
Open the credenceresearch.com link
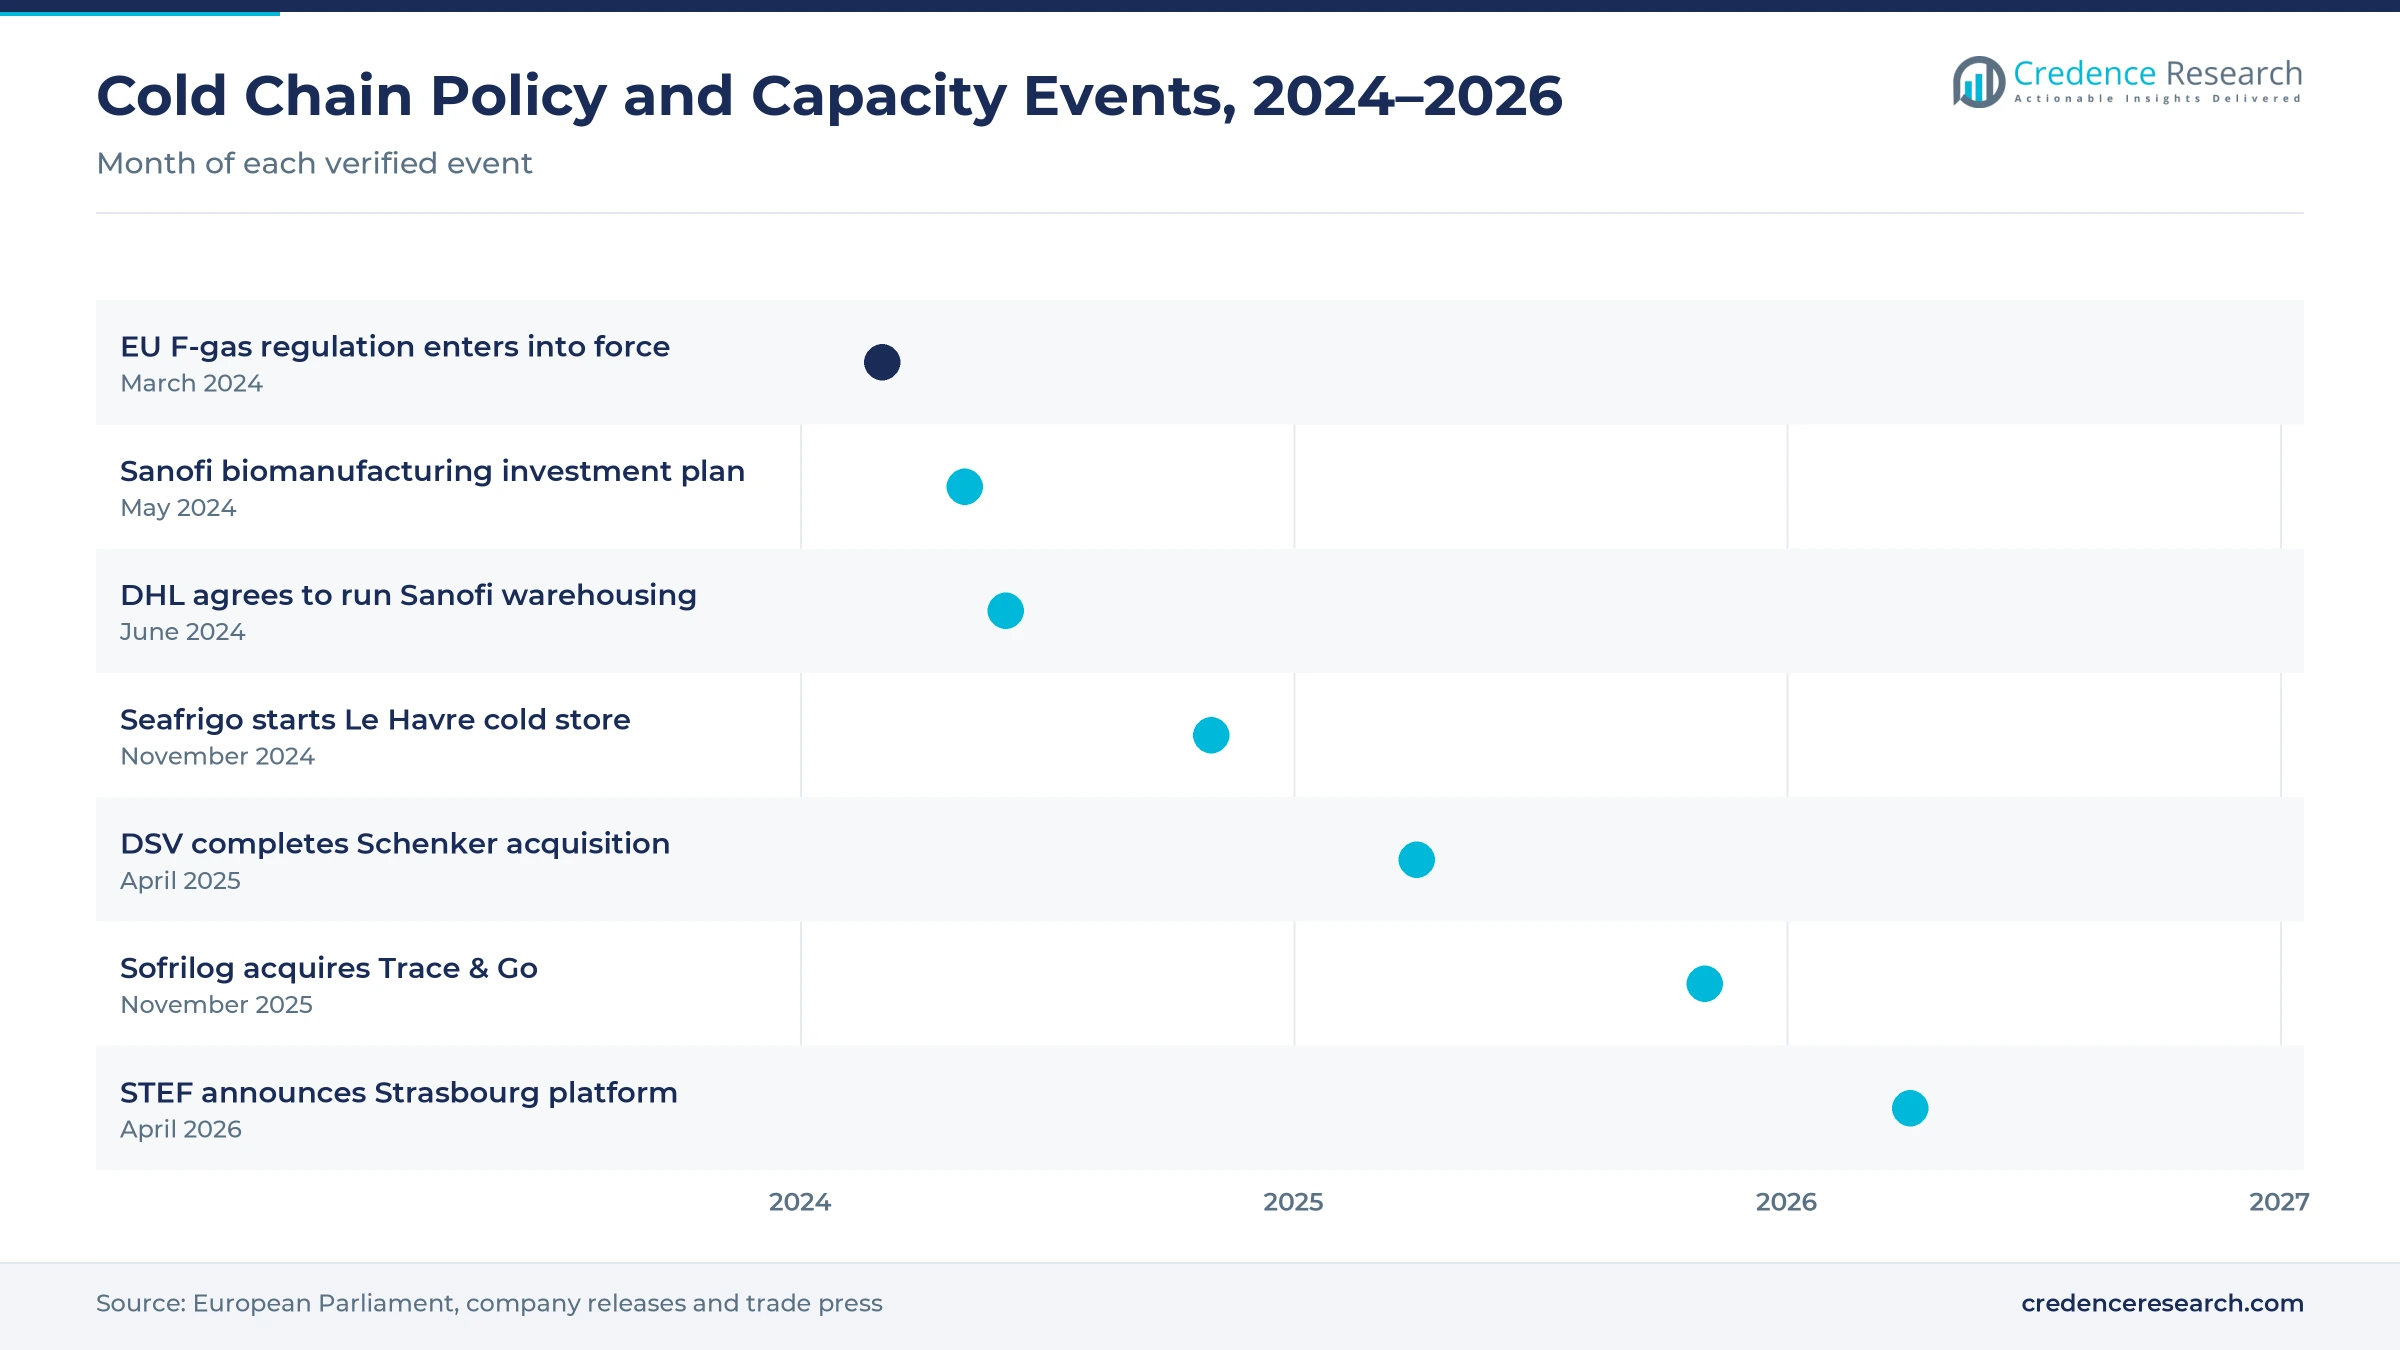[x=2162, y=1303]
